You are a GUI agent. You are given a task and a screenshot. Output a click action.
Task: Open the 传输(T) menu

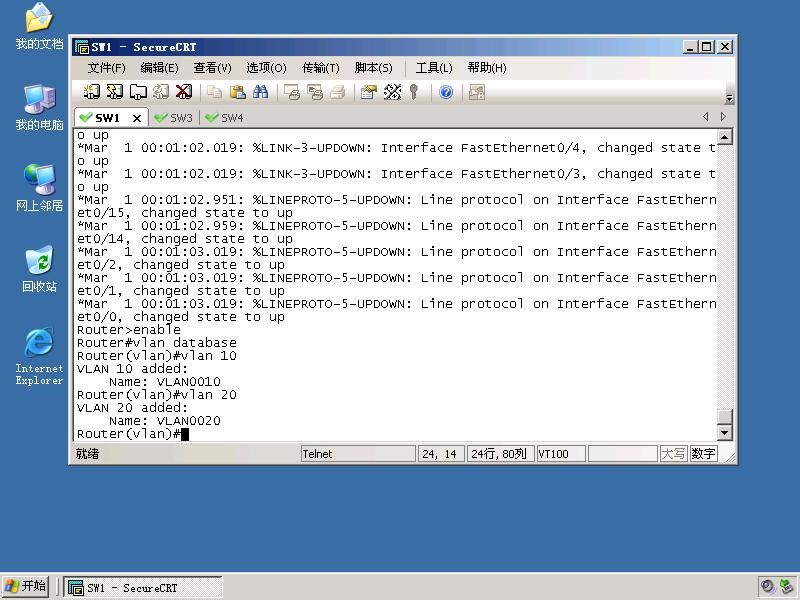(320, 68)
